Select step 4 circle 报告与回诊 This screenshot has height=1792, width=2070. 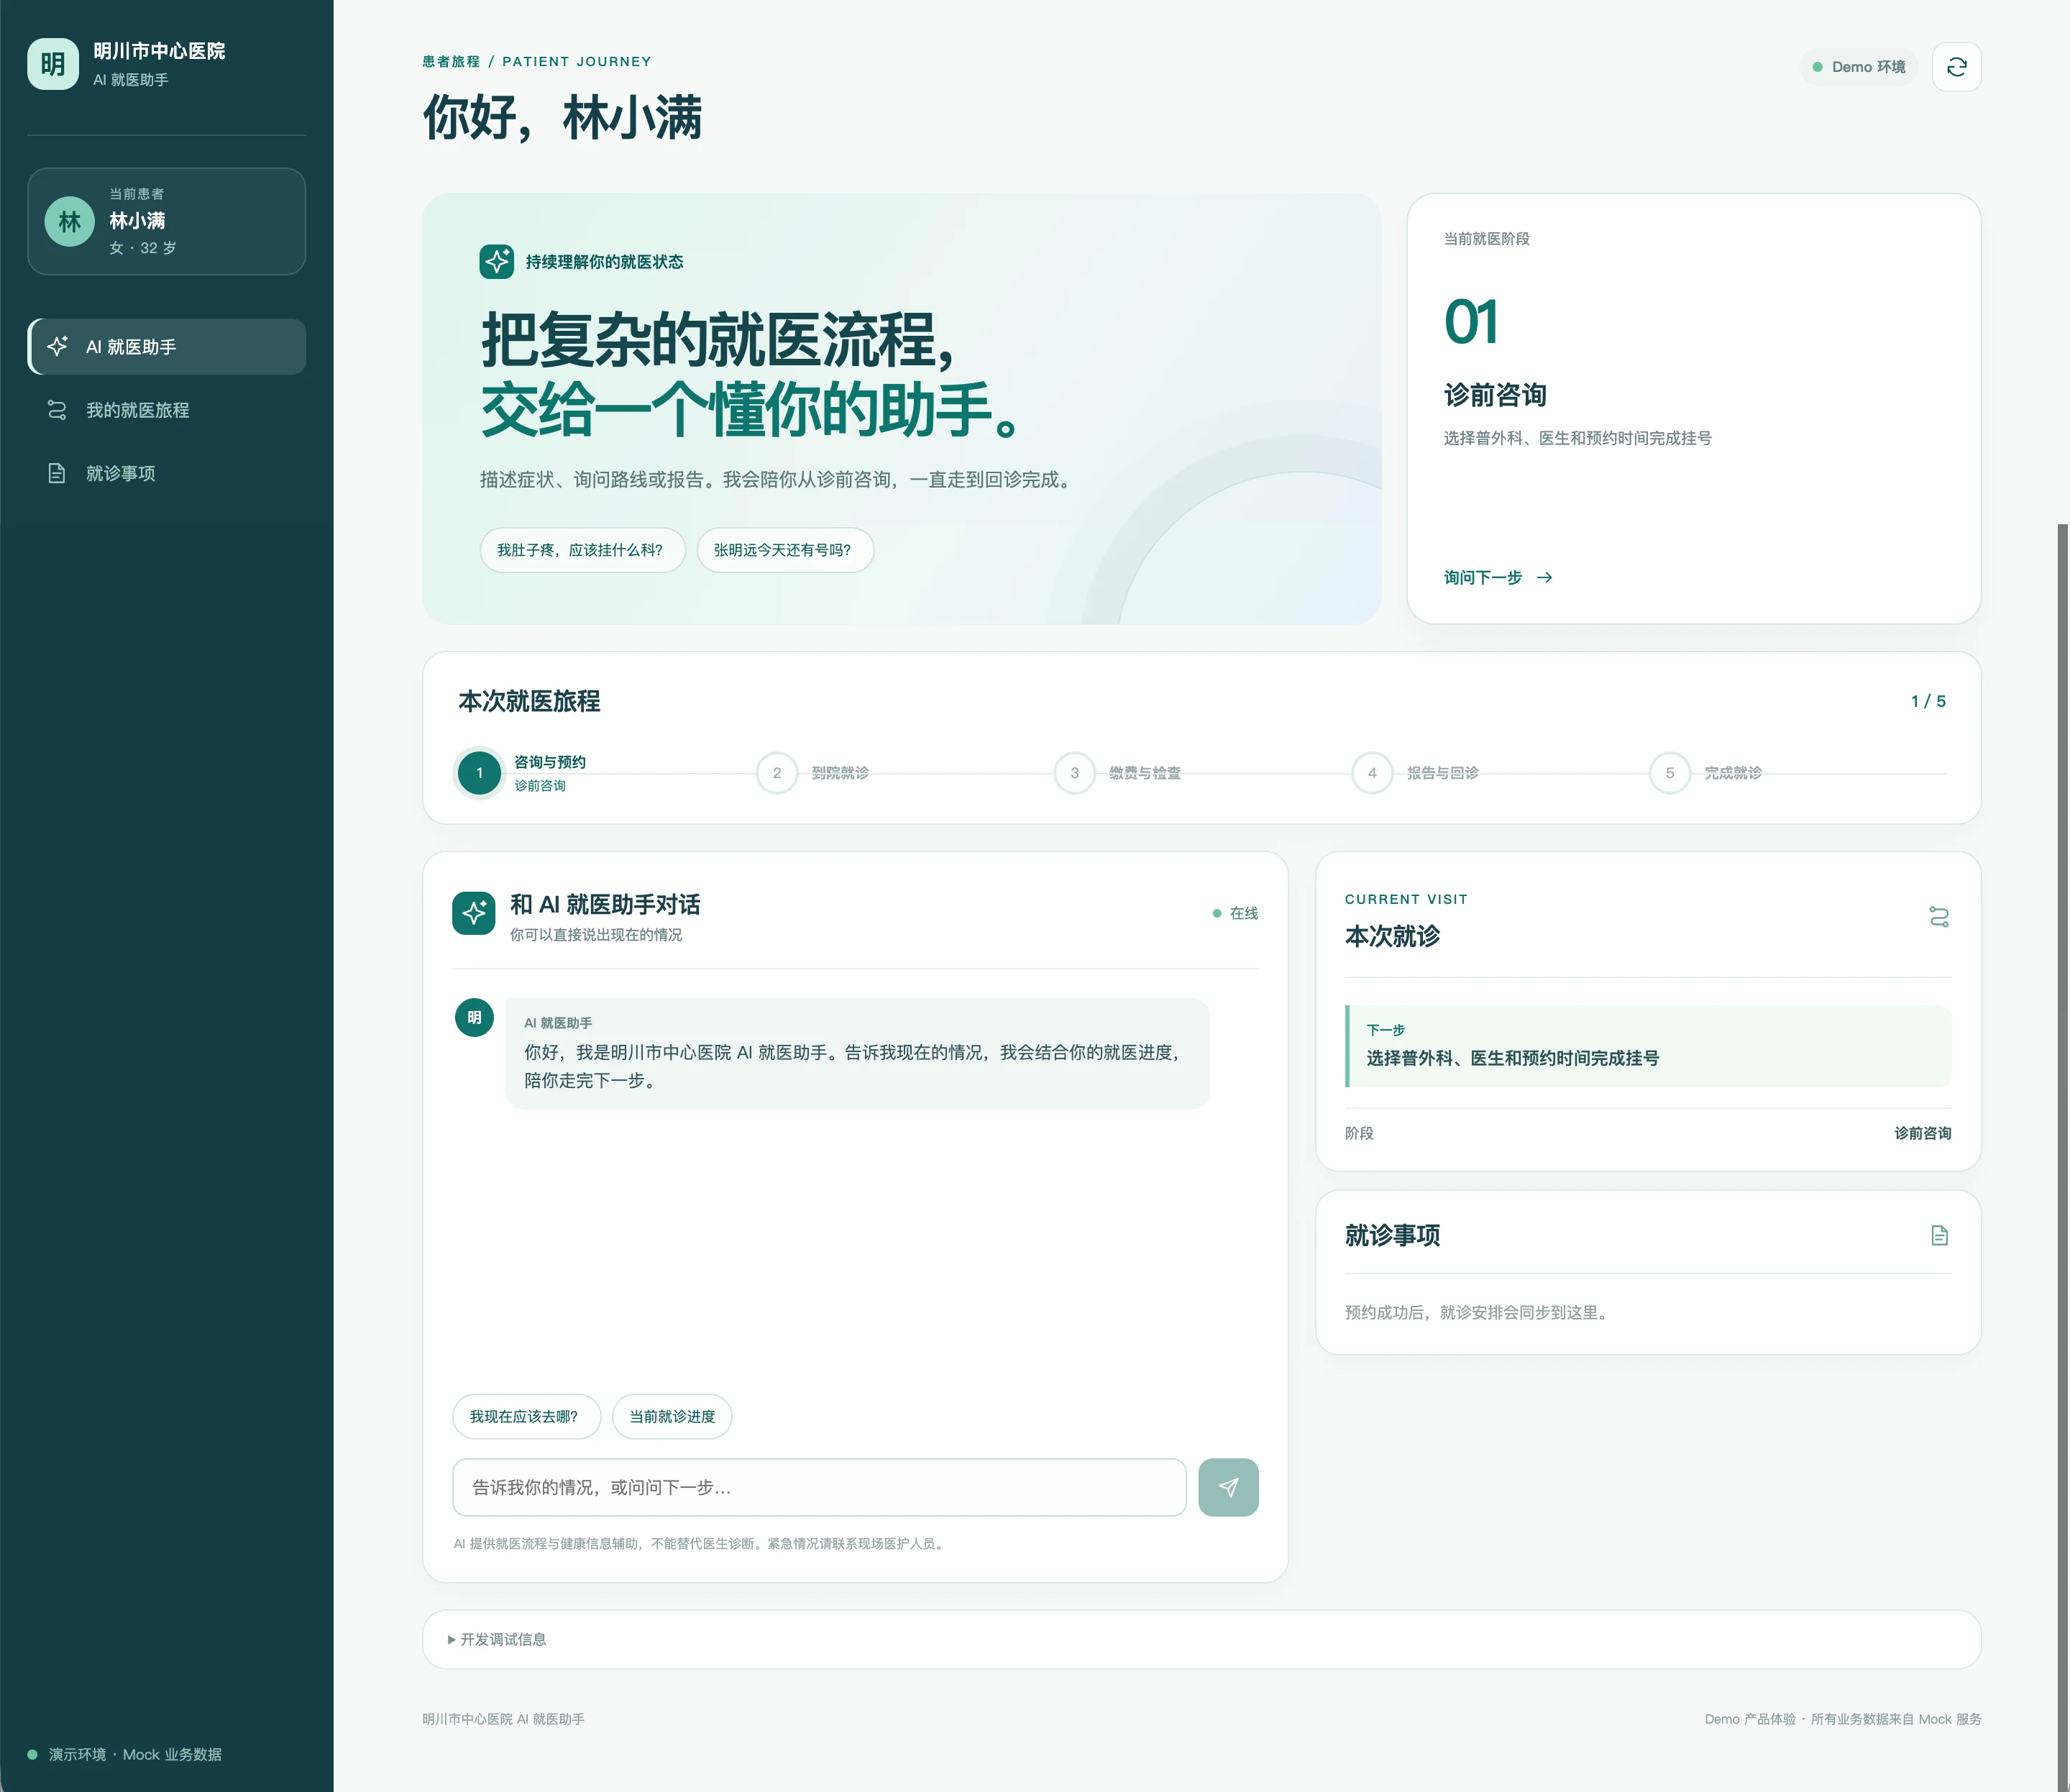pos(1372,773)
